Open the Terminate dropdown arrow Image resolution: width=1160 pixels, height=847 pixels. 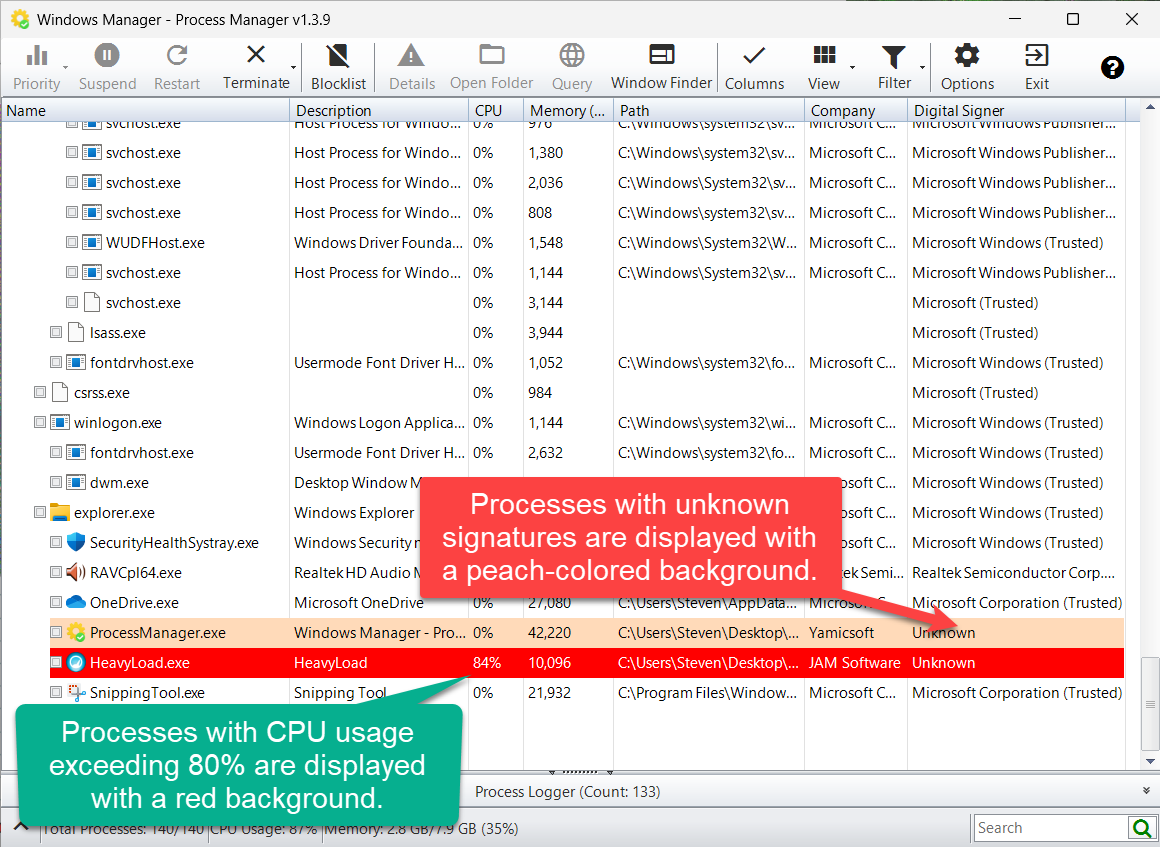click(x=294, y=67)
